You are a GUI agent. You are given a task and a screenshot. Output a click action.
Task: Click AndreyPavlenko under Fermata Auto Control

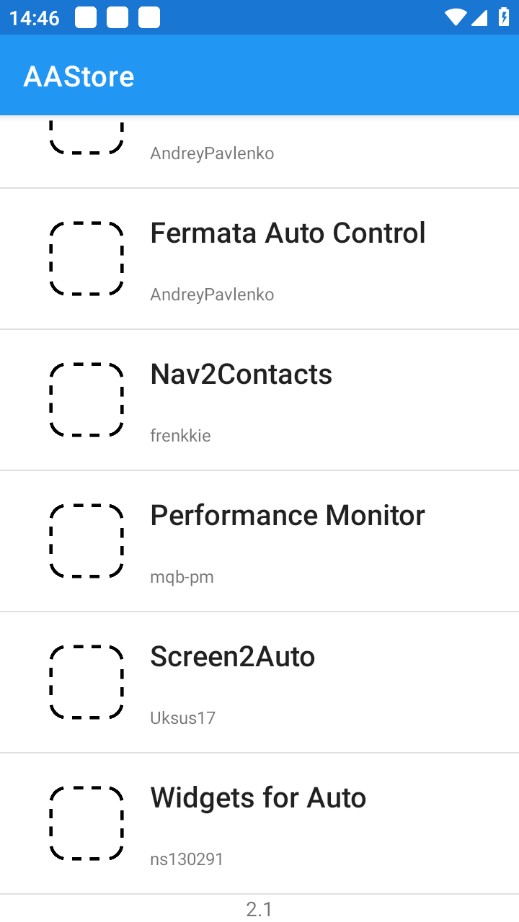212,295
